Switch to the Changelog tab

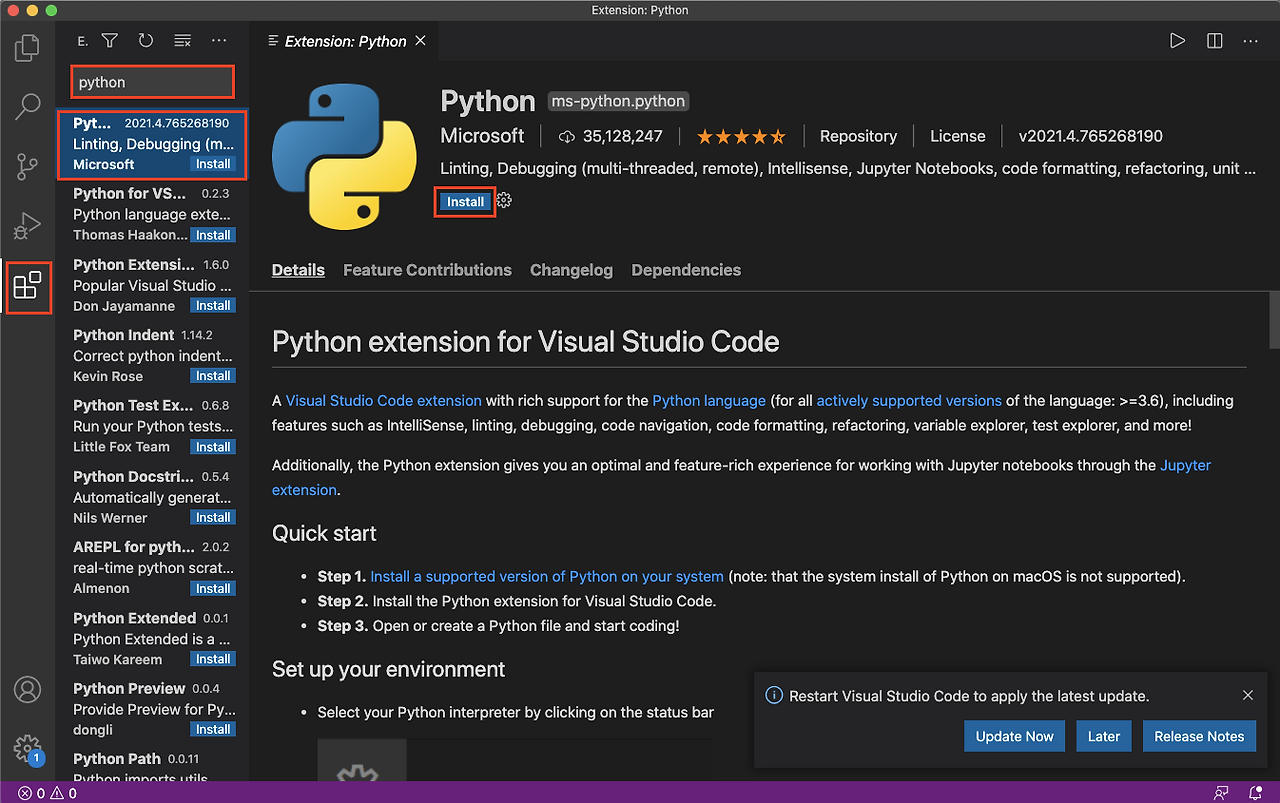tap(571, 270)
